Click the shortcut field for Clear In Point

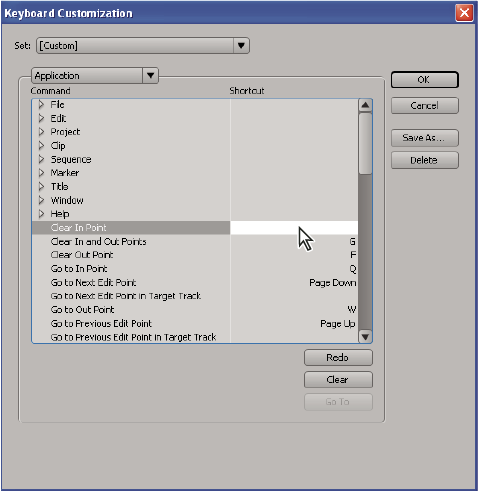click(x=294, y=228)
